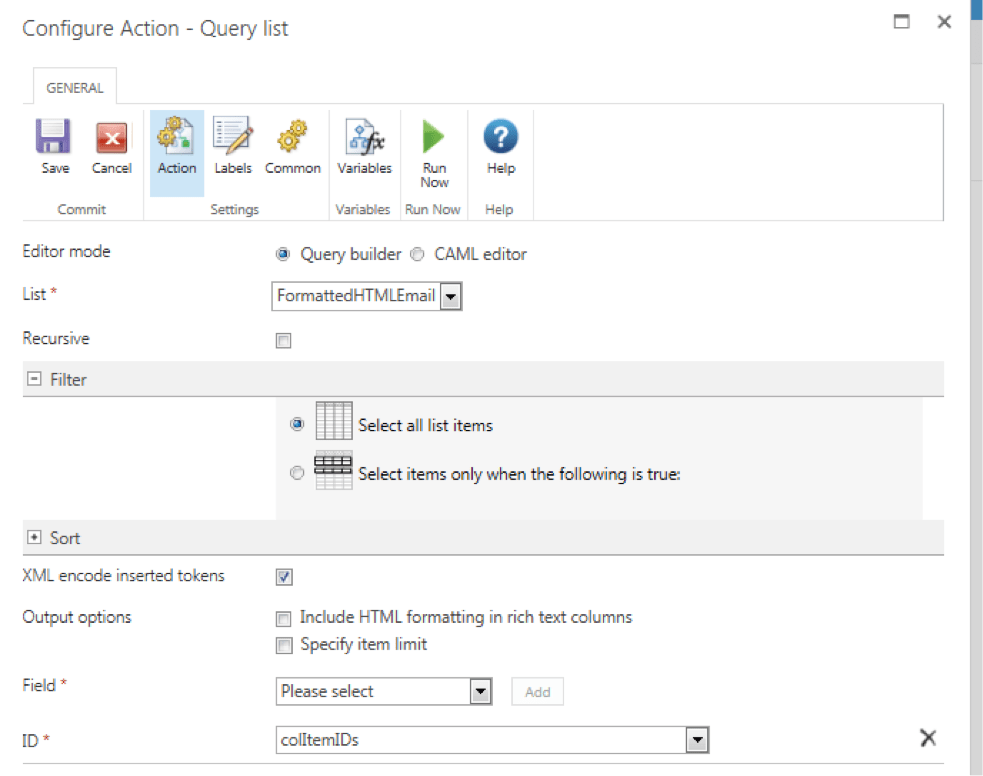Click the Editor mode label

(x=66, y=251)
